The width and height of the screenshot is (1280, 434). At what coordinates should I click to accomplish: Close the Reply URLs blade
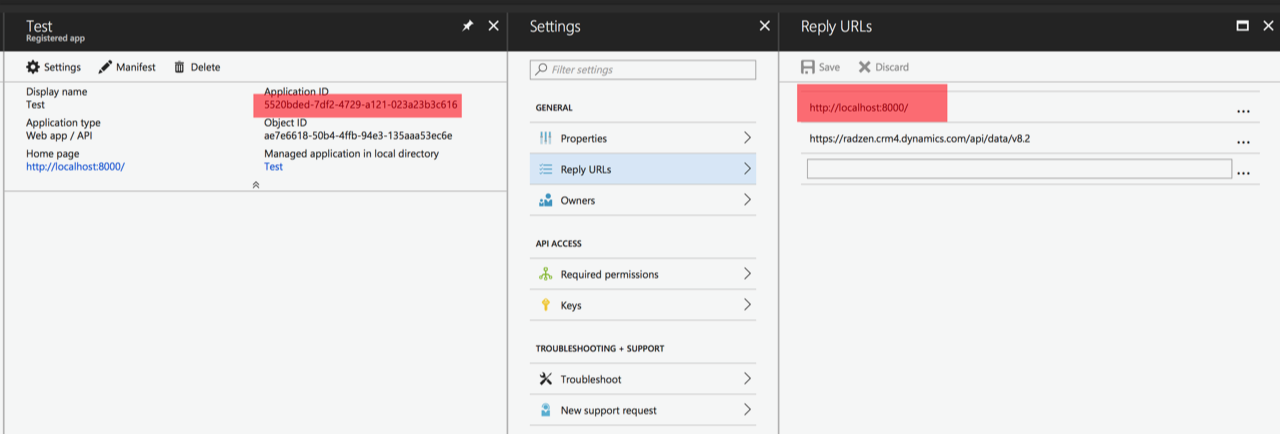click(x=1268, y=26)
